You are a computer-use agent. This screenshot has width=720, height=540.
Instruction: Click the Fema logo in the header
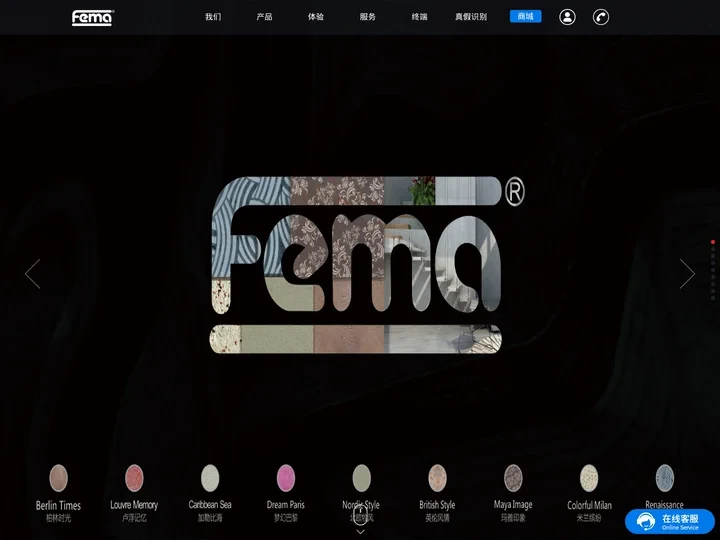[x=92, y=17]
